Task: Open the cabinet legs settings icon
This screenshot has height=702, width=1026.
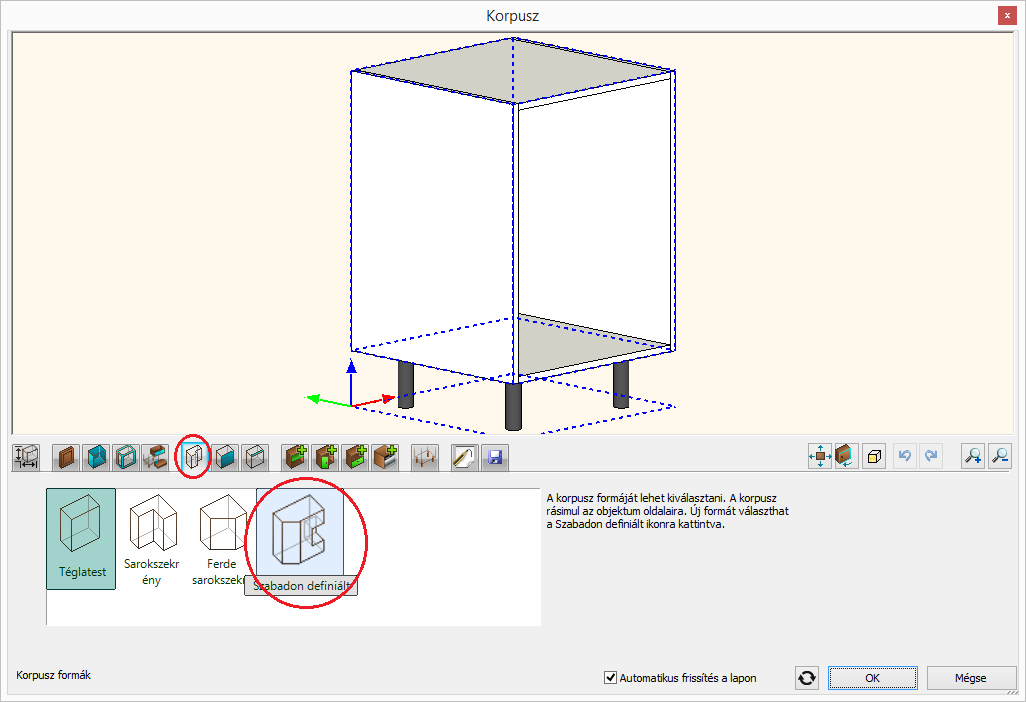Action: 425,457
